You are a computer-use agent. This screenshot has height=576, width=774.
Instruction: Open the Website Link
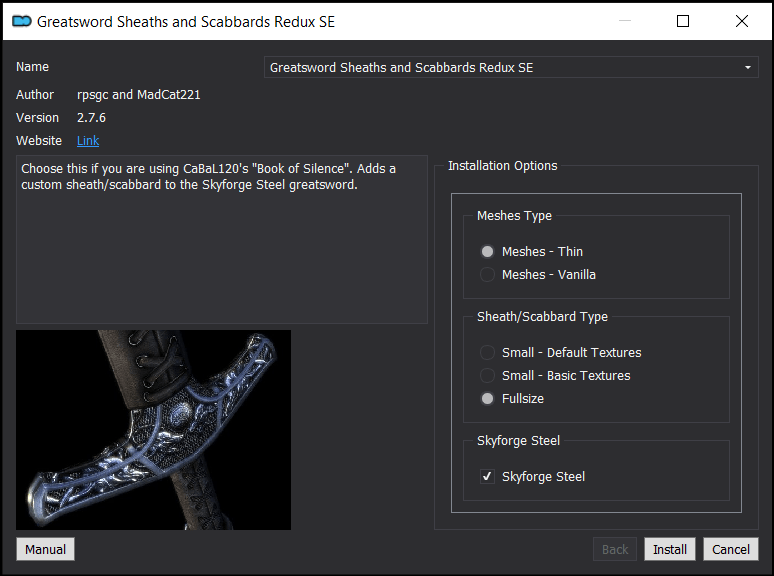[88, 141]
